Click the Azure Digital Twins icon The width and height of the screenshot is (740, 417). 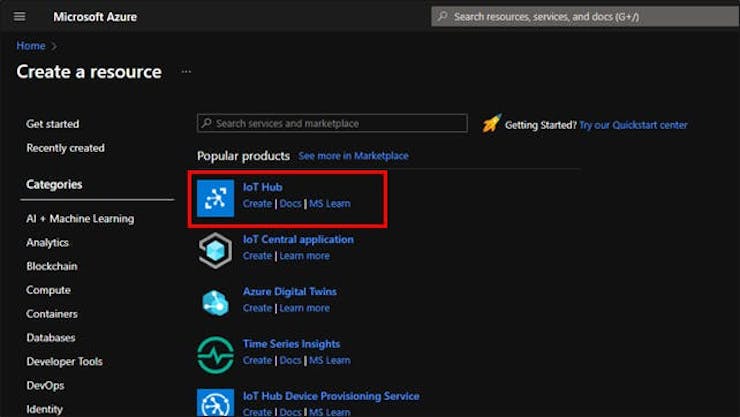coord(215,303)
